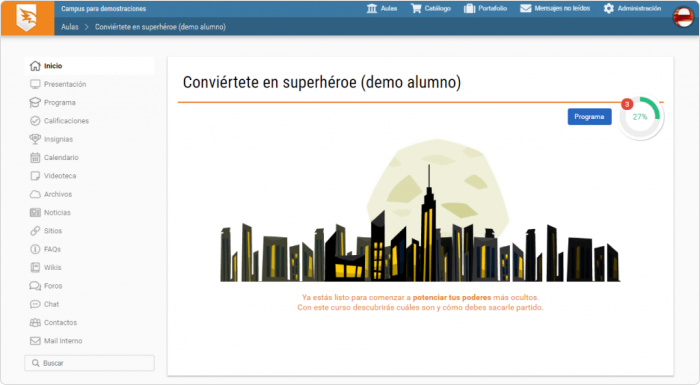The height and width of the screenshot is (385, 700).
Task: Open the user avatar in top corner
Action: coord(683,17)
